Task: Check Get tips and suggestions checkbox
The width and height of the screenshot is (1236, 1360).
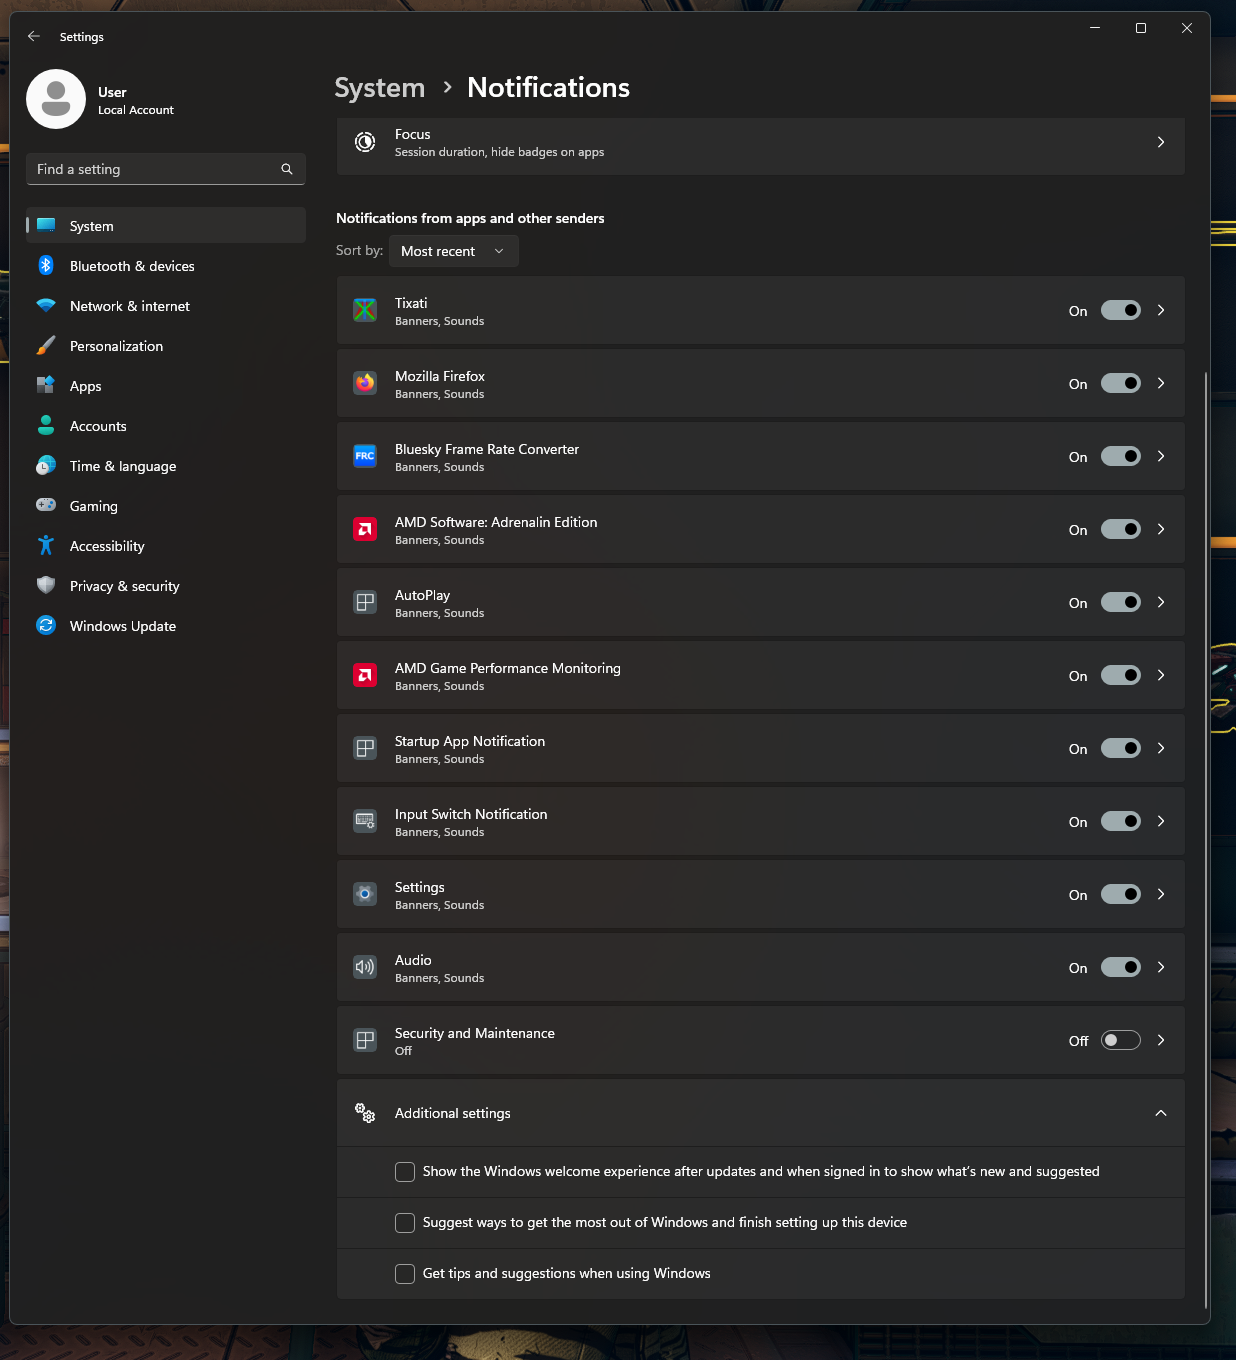Action: tap(405, 1273)
